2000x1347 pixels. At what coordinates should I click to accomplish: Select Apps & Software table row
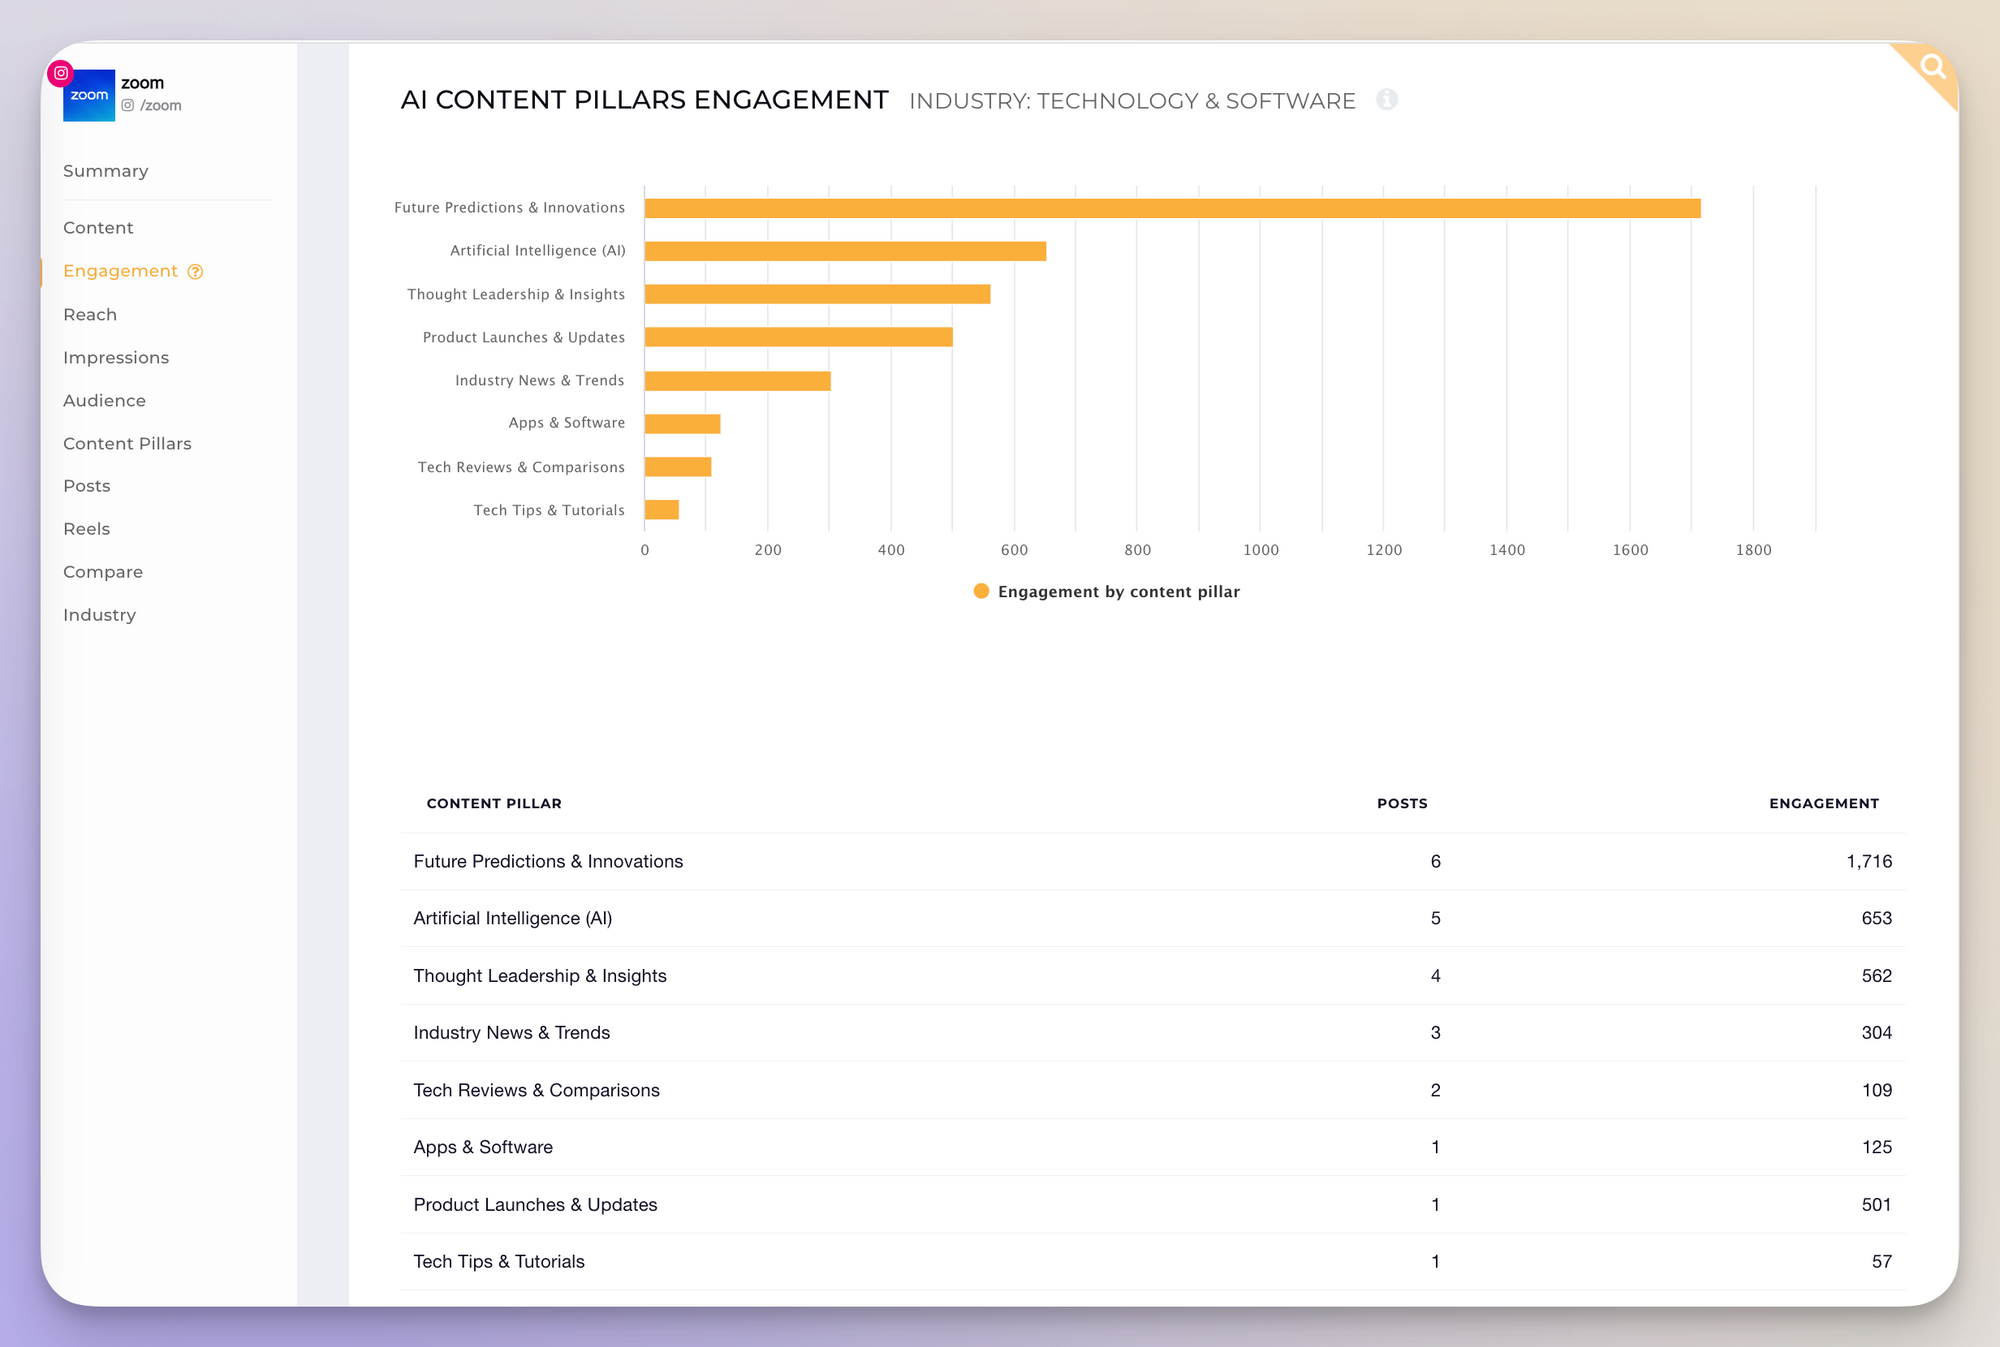pyautogui.click(x=1152, y=1148)
